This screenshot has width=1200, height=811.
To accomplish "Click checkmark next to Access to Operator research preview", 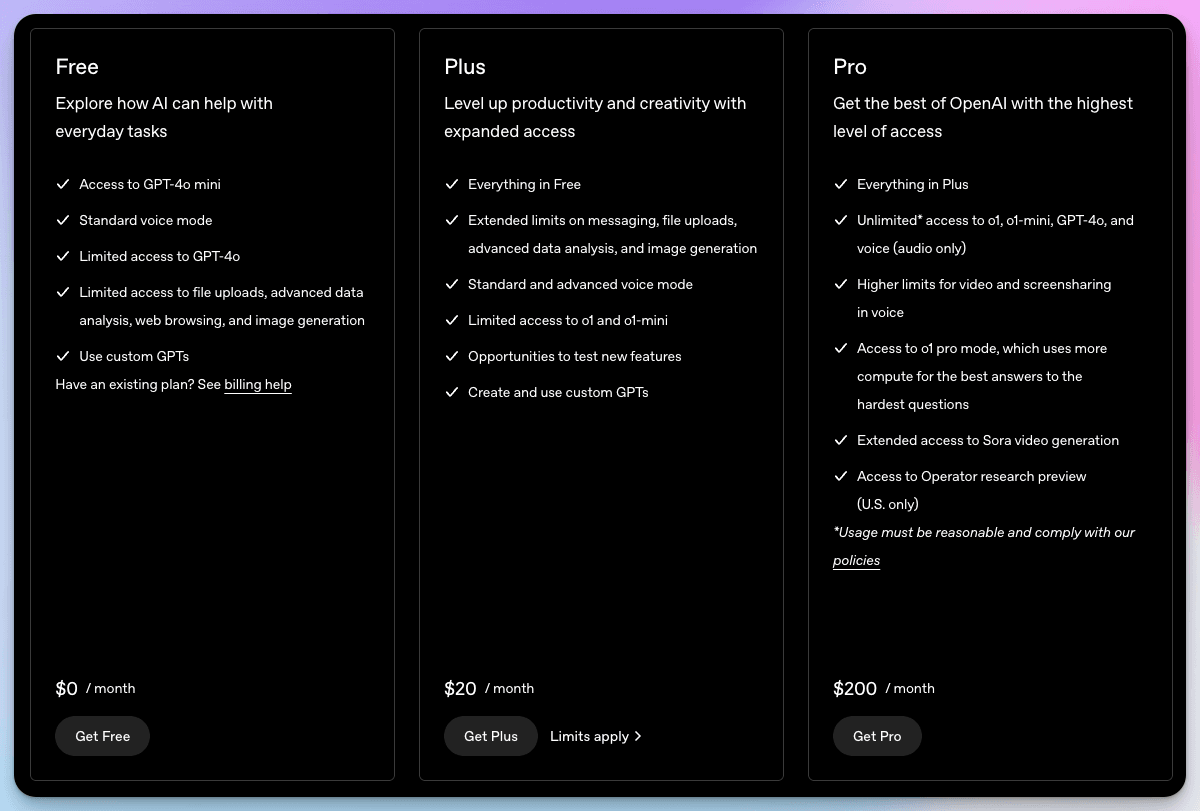I will click(840, 476).
